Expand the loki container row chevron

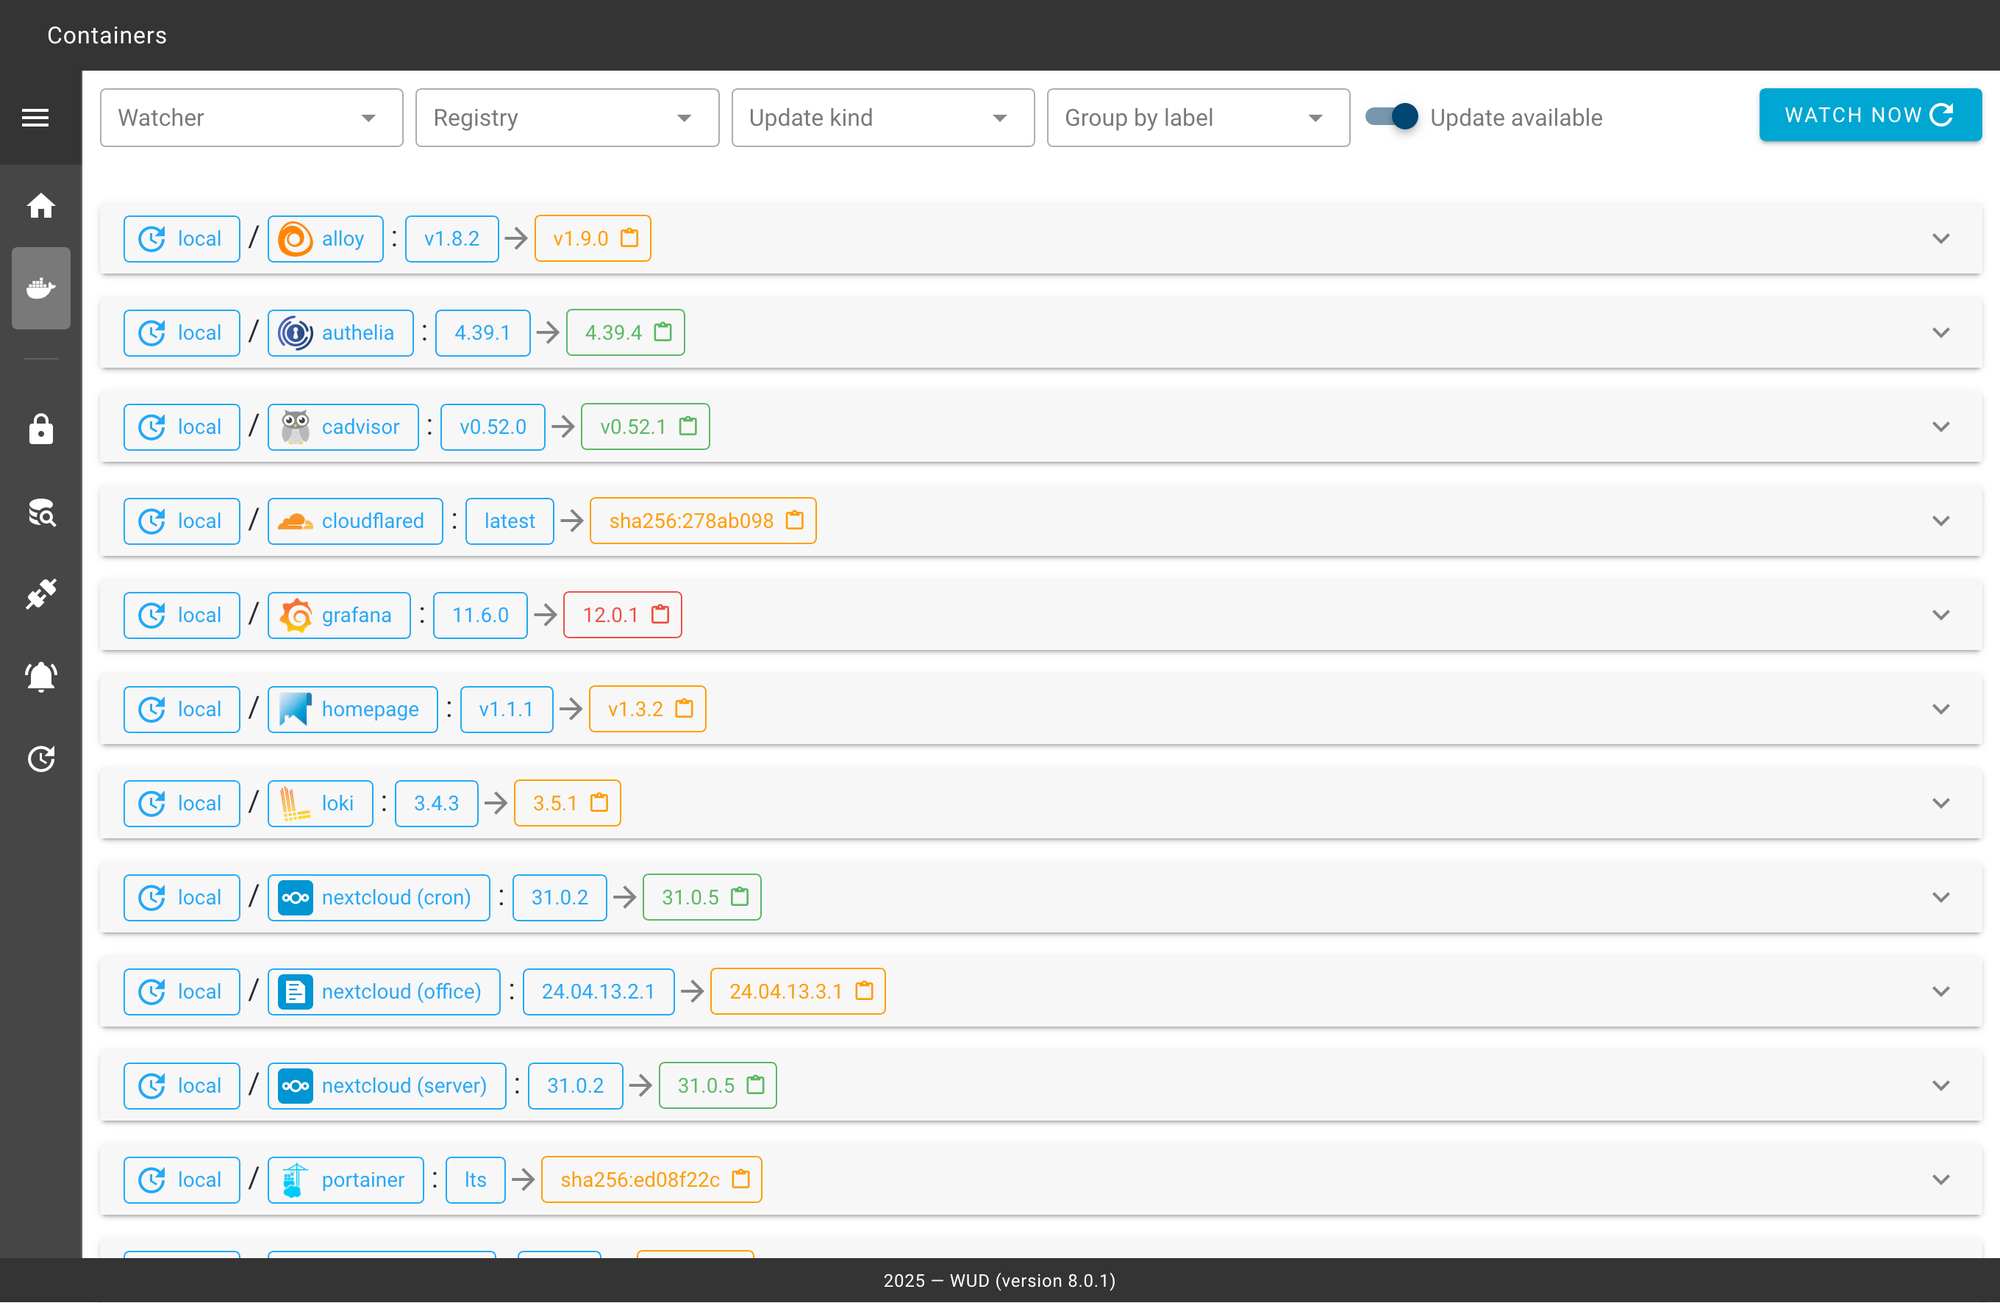click(1941, 802)
